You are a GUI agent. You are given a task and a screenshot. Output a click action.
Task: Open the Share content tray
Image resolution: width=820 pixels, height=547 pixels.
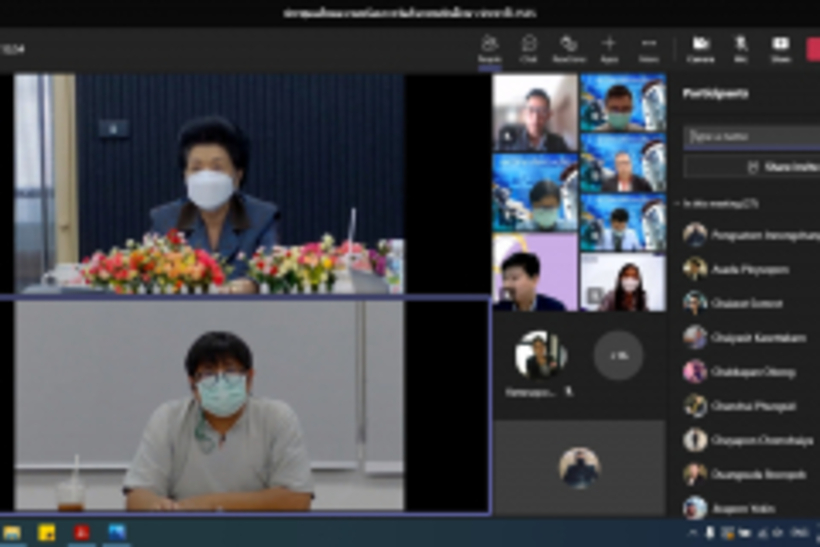click(780, 49)
